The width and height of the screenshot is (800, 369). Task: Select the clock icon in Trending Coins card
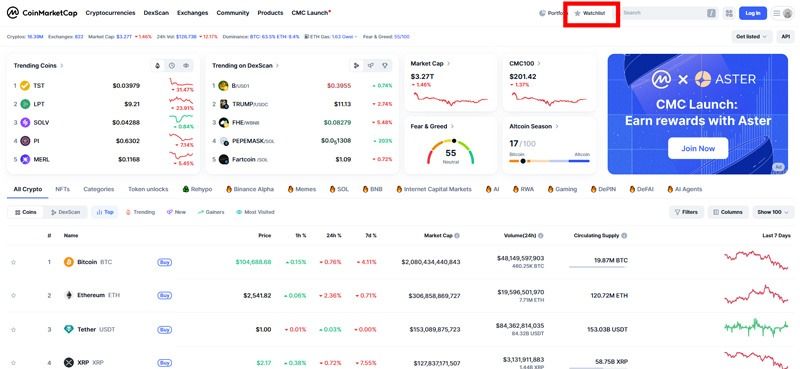click(172, 65)
